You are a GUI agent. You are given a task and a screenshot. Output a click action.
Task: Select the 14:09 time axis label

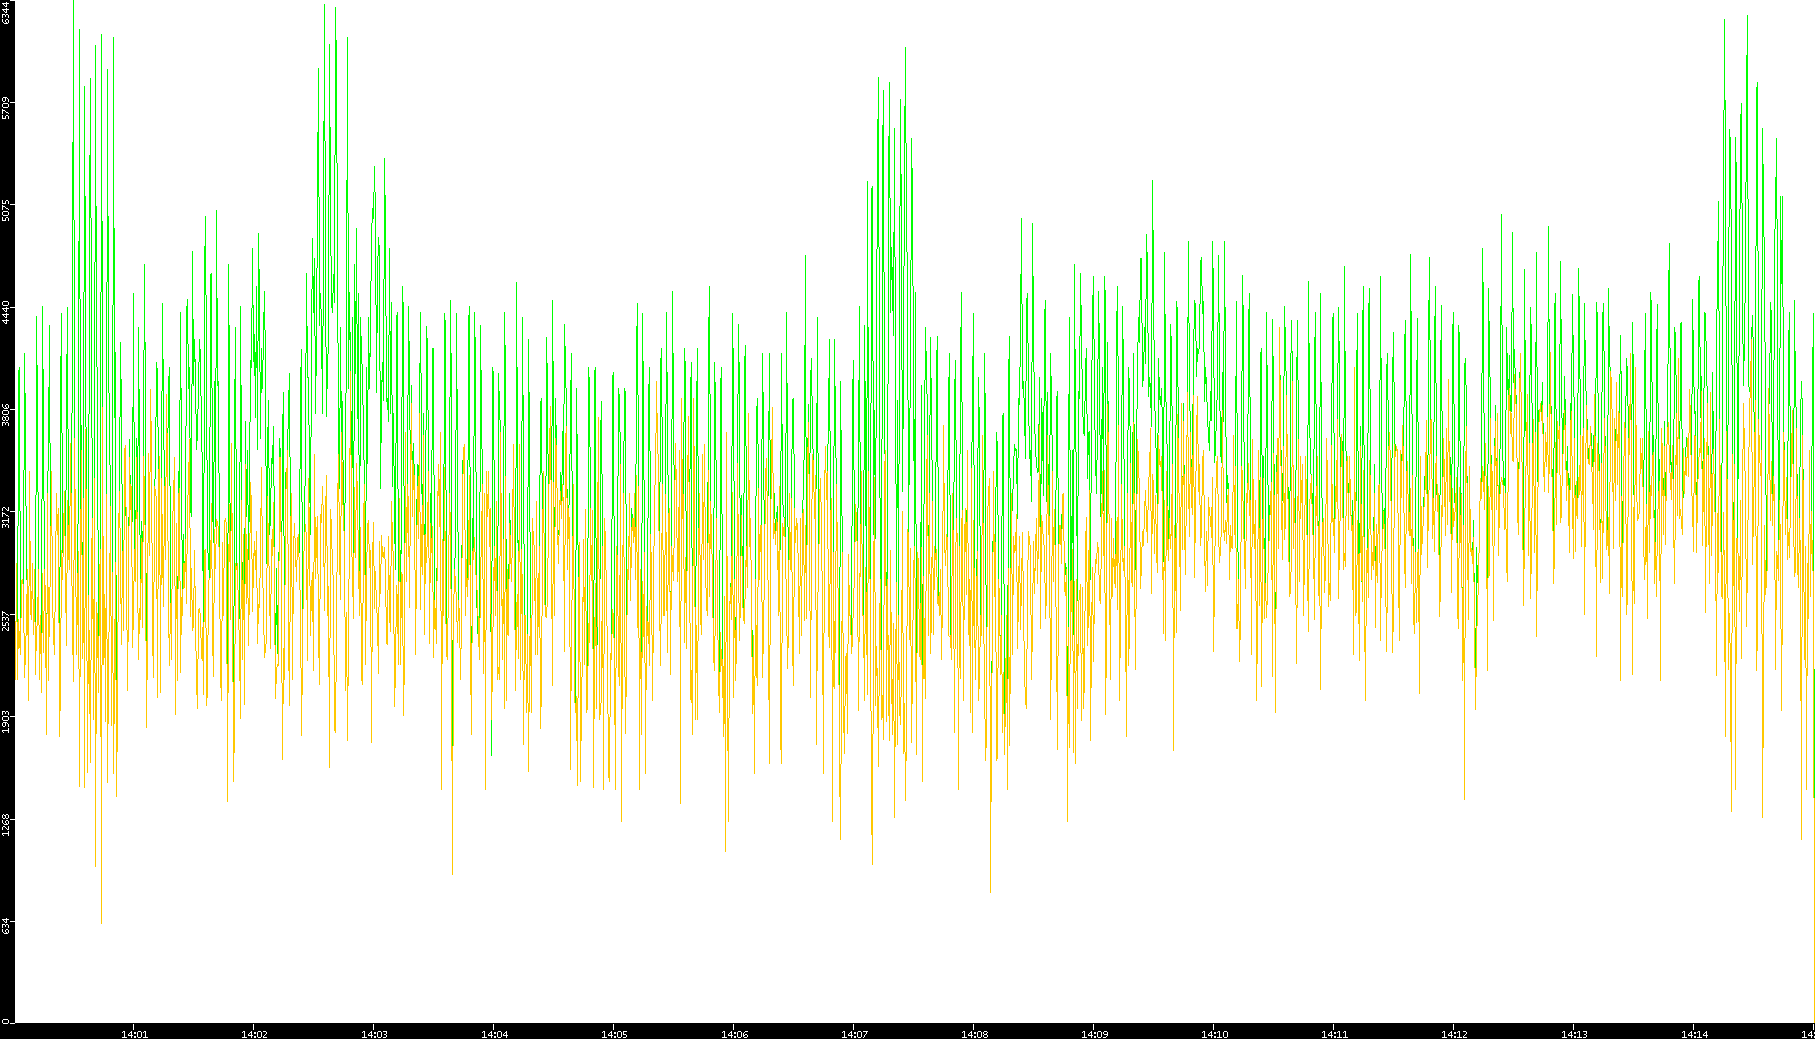click(x=1094, y=1034)
